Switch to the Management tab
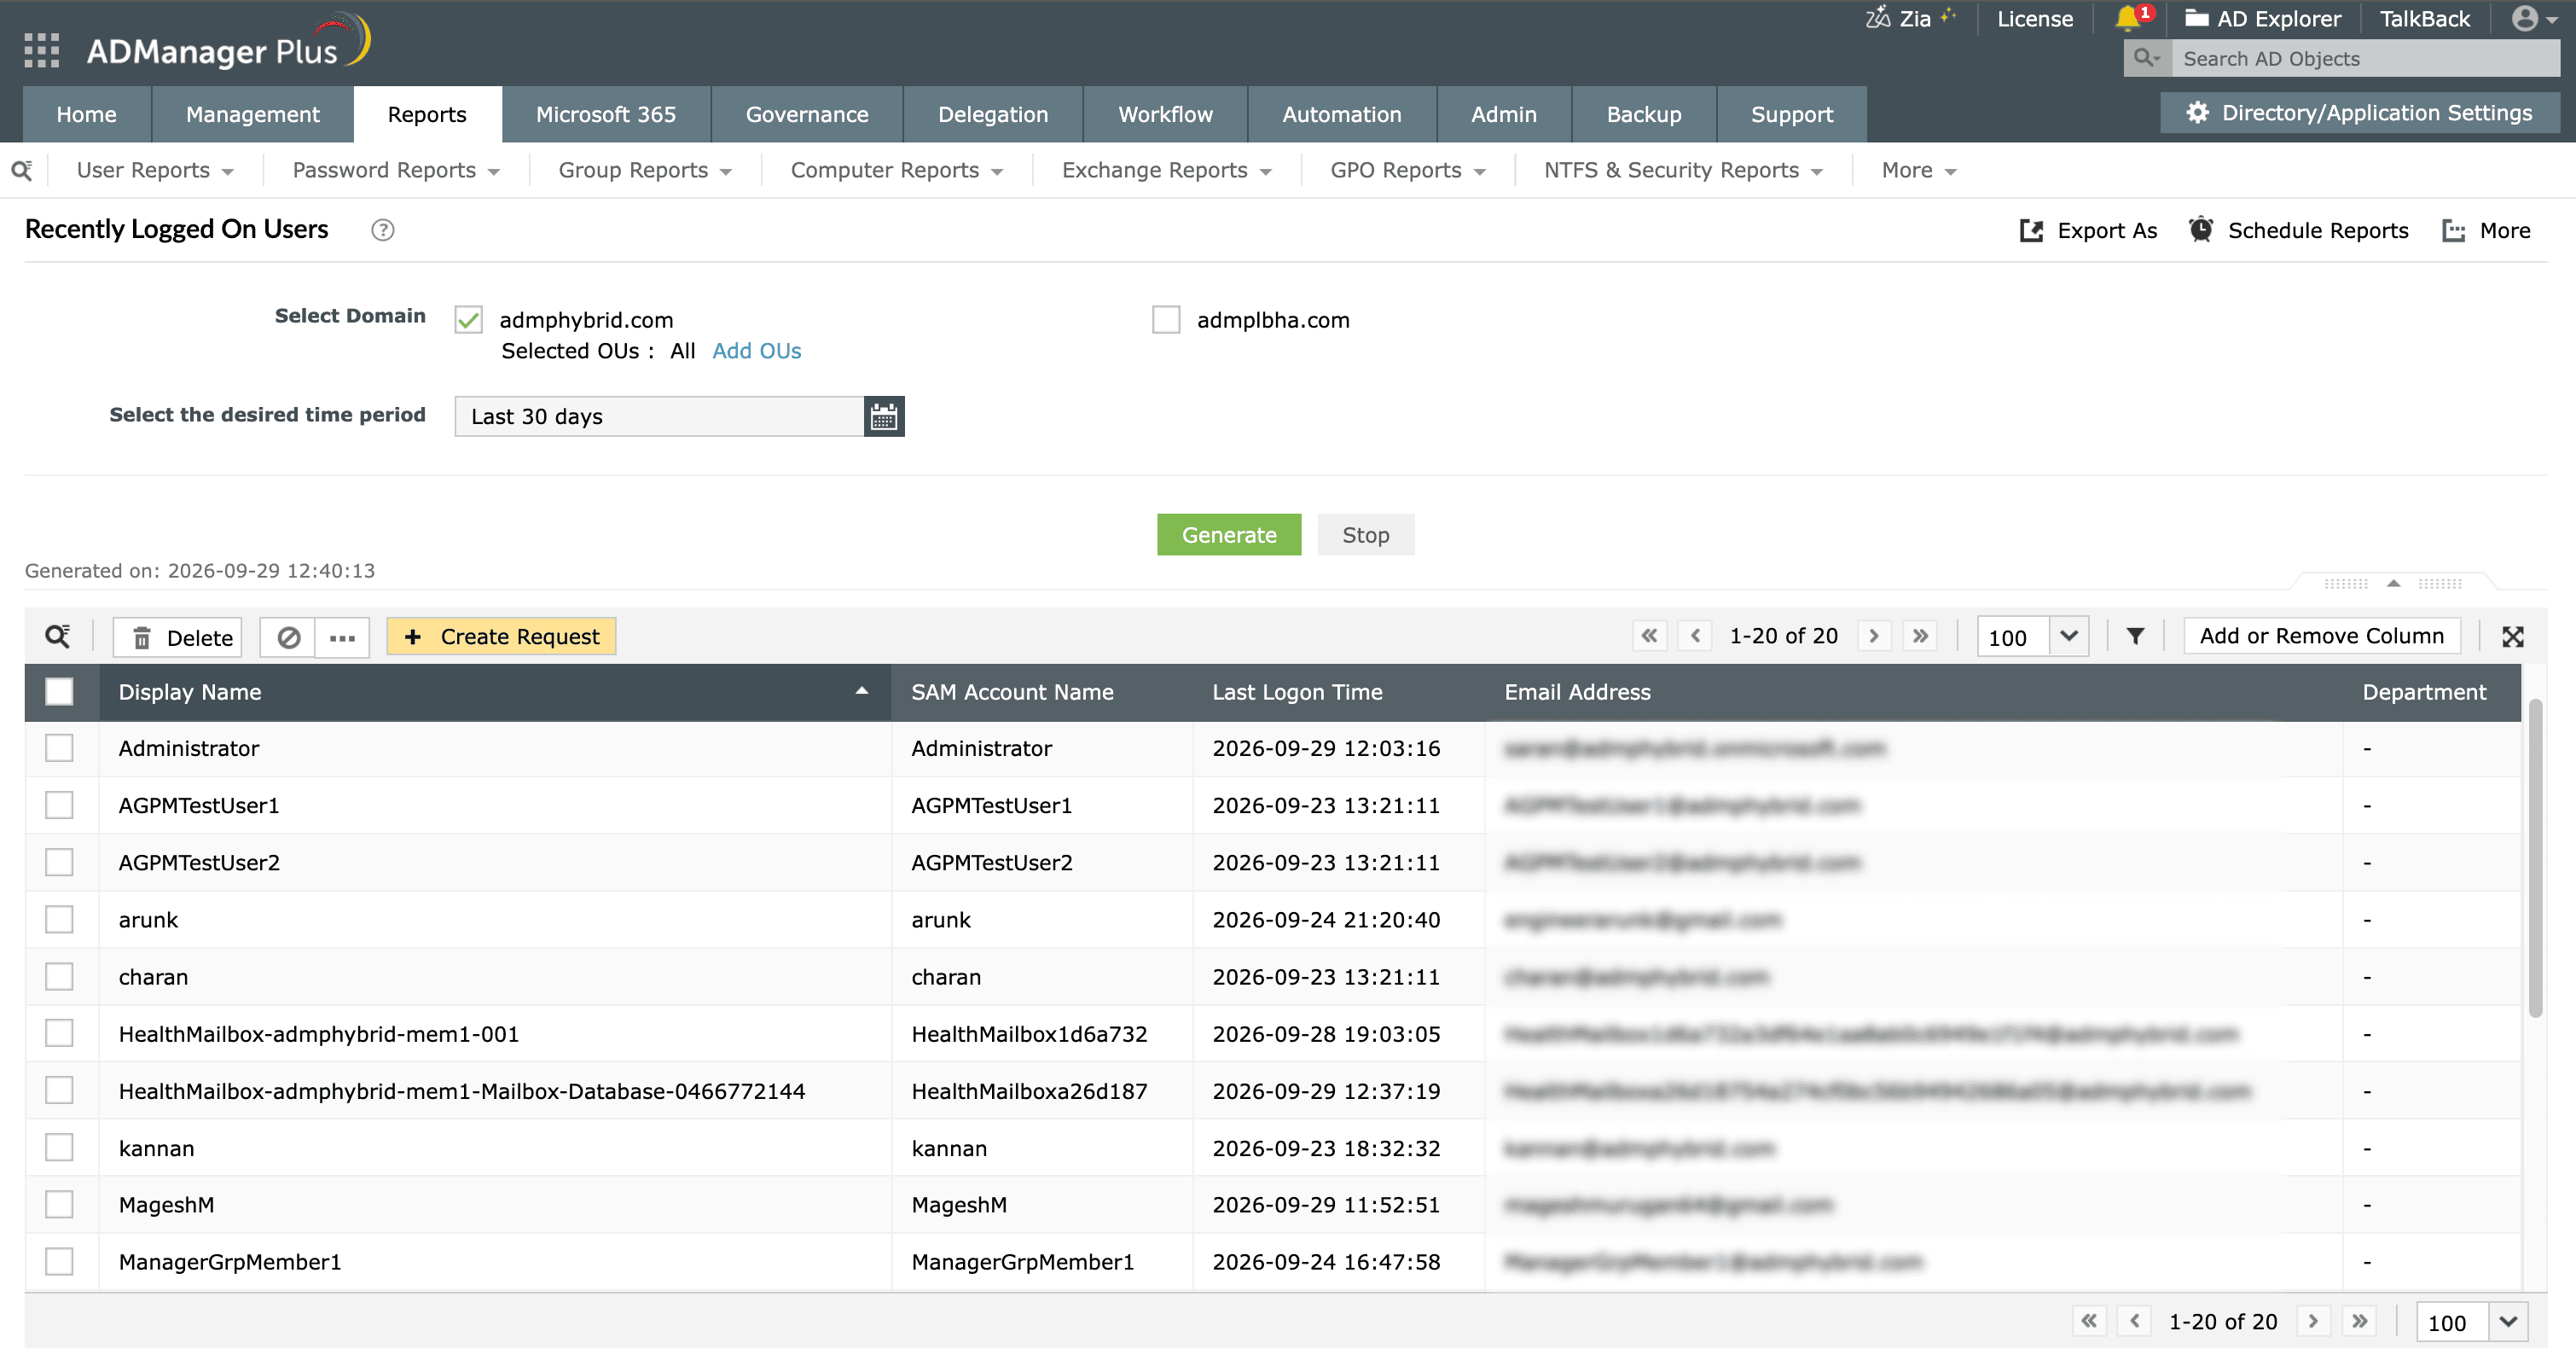Viewport: 2576px width, 1372px height. coord(253,114)
